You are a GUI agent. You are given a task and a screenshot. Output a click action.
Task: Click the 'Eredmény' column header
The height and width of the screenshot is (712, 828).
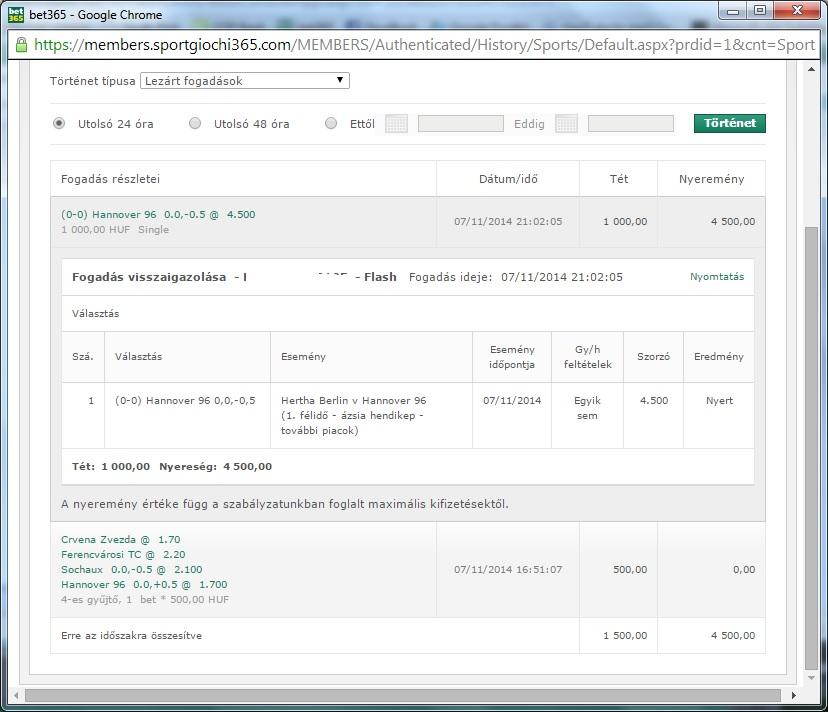click(x=719, y=357)
